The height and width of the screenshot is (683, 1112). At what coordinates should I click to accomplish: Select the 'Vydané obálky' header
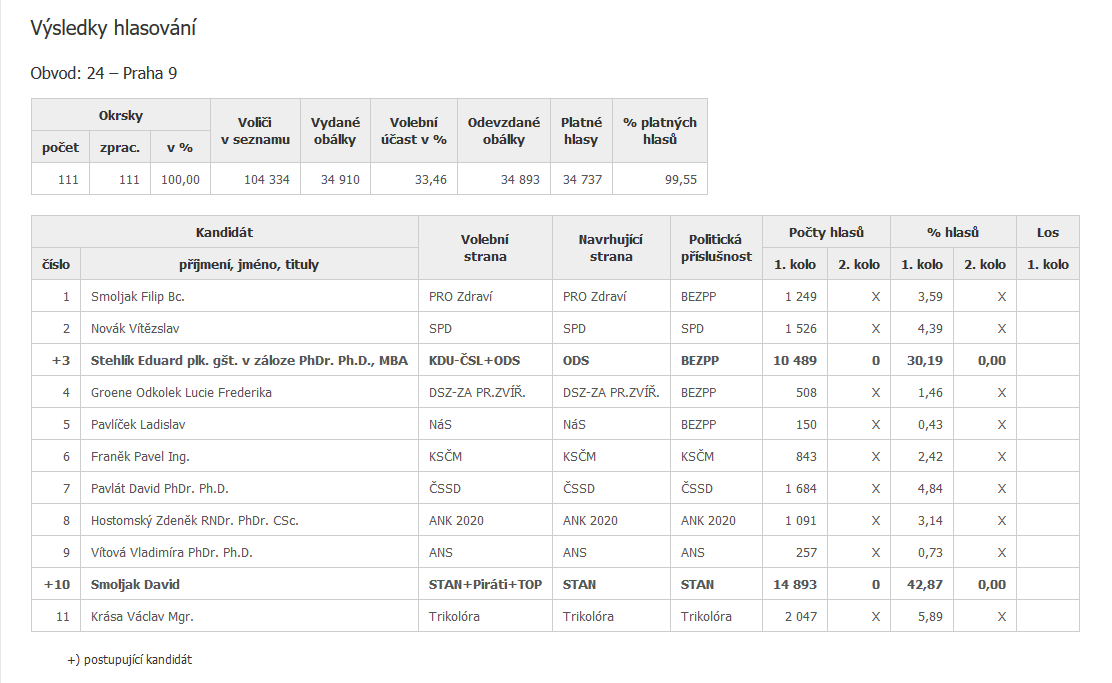(x=335, y=131)
